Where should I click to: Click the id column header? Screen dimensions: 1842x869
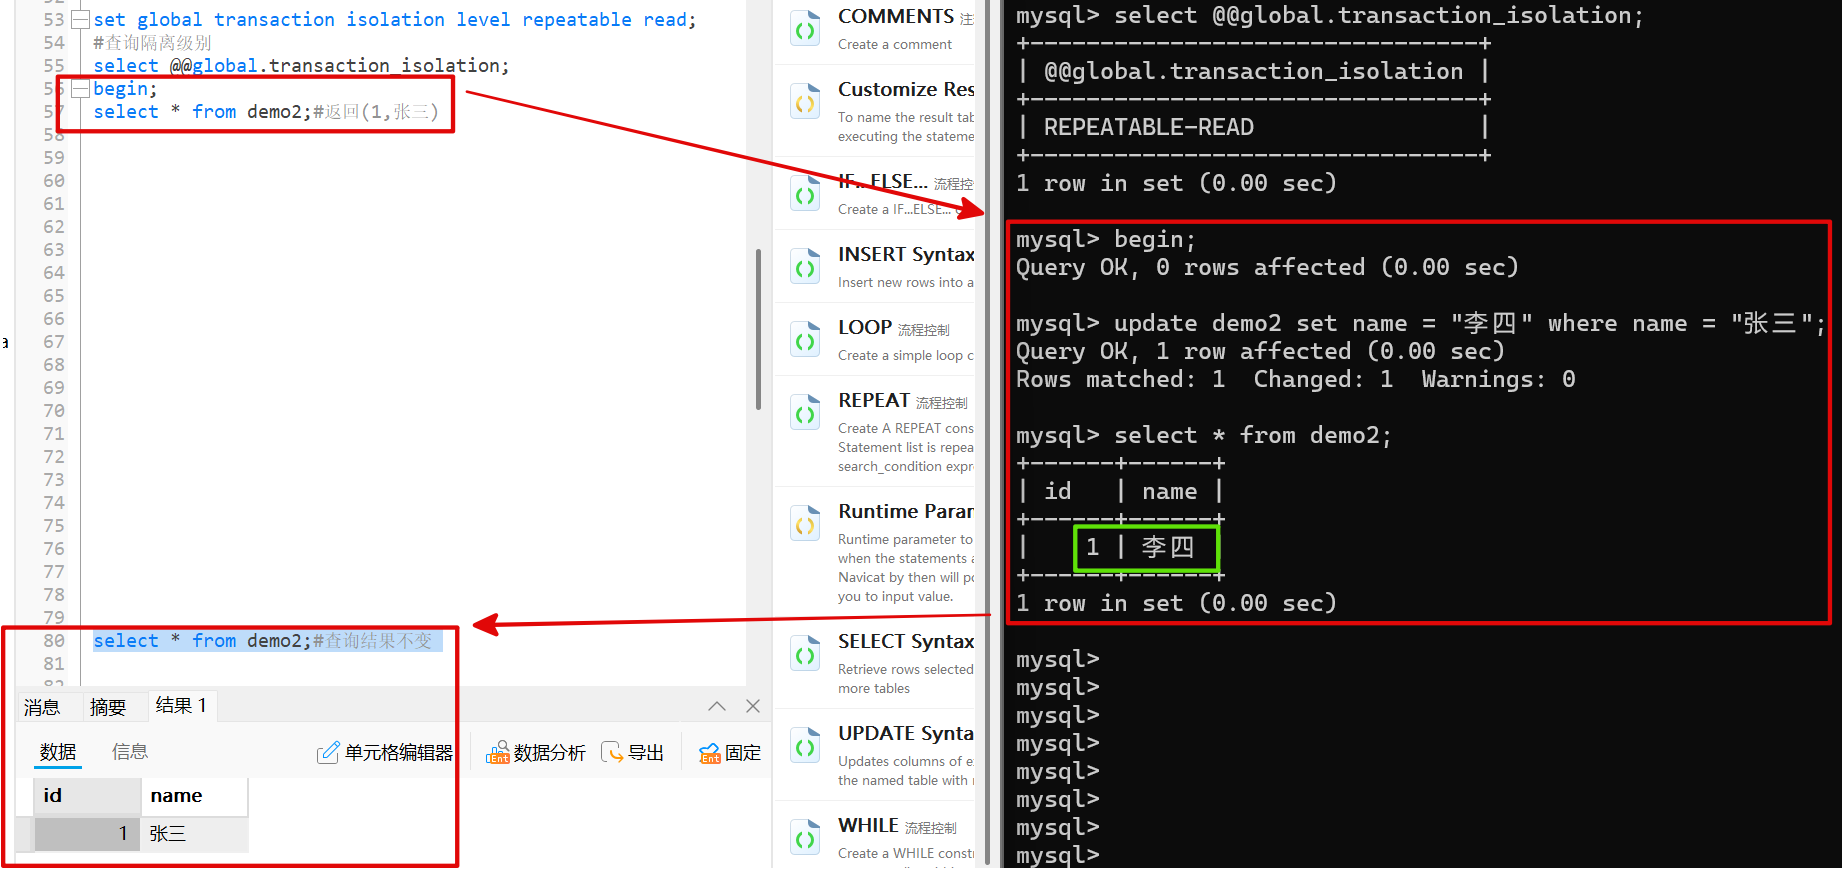pyautogui.click(x=87, y=796)
